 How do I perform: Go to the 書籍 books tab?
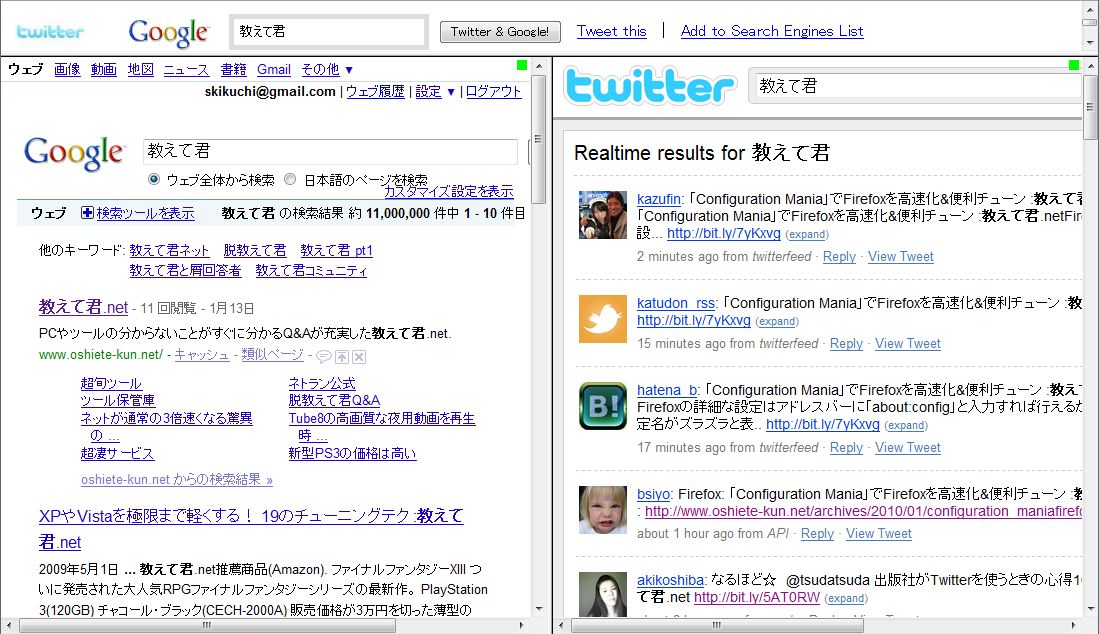click(233, 69)
